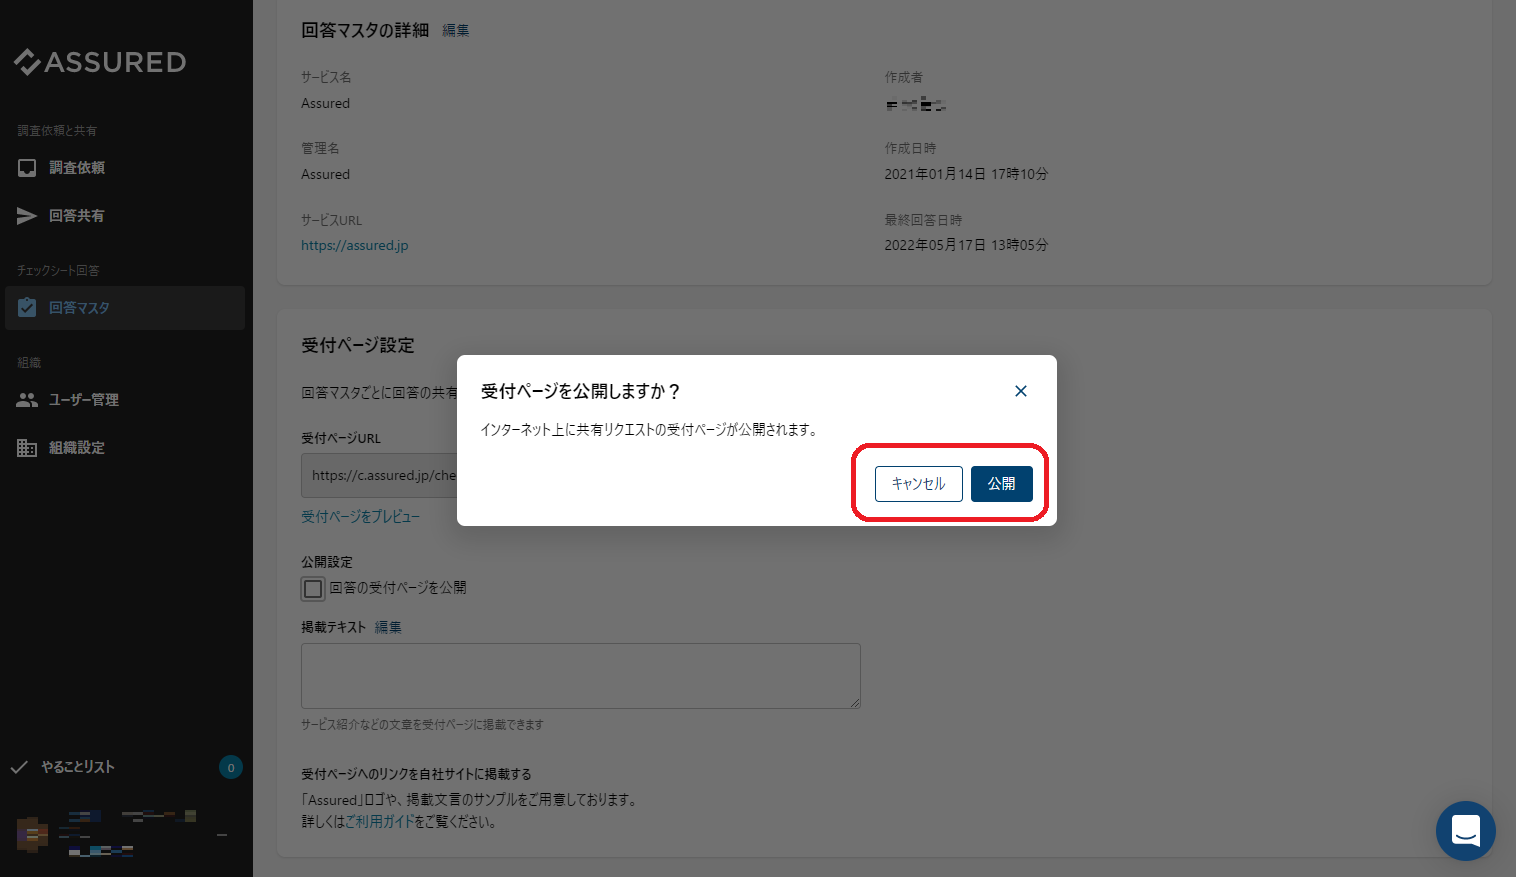The width and height of the screenshot is (1516, 877).
Task: Click the 受付ページ設定 heading
Action: tap(358, 345)
